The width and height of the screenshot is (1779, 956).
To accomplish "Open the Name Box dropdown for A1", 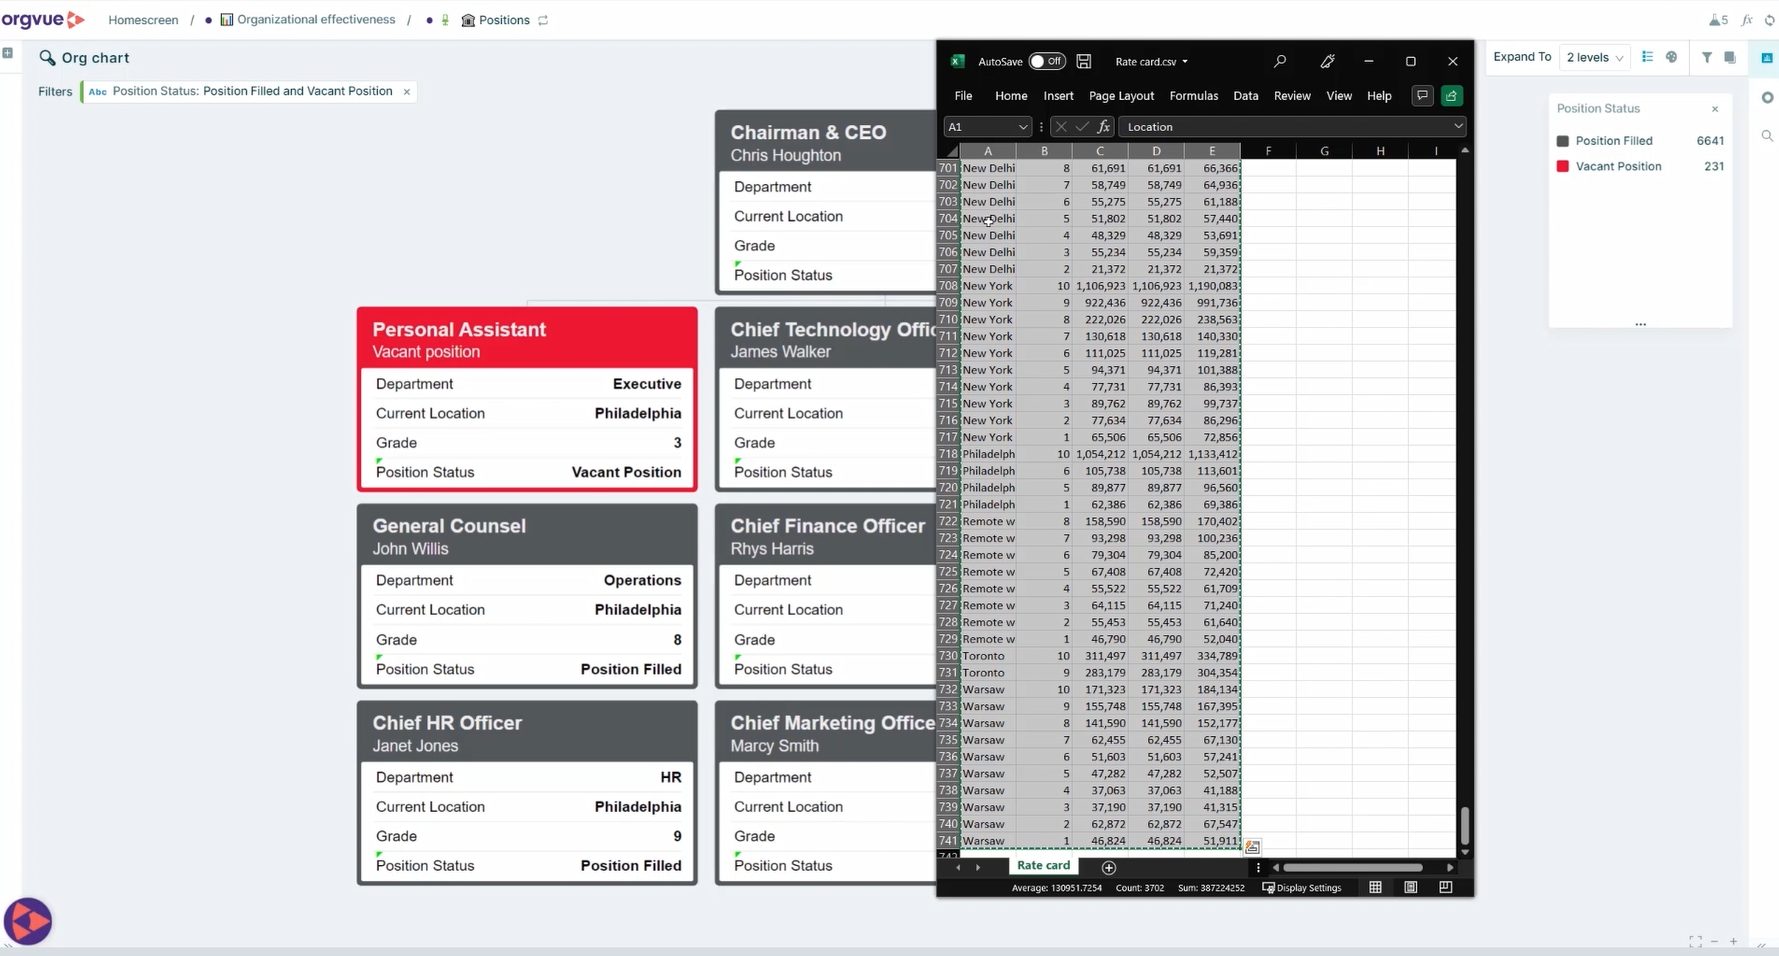I will (x=1022, y=127).
